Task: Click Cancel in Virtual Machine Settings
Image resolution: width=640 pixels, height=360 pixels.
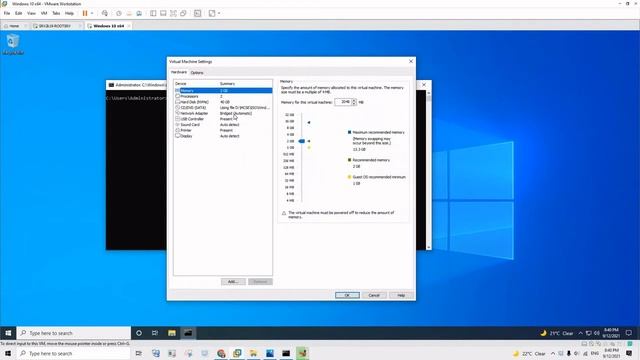Action: 374,295
